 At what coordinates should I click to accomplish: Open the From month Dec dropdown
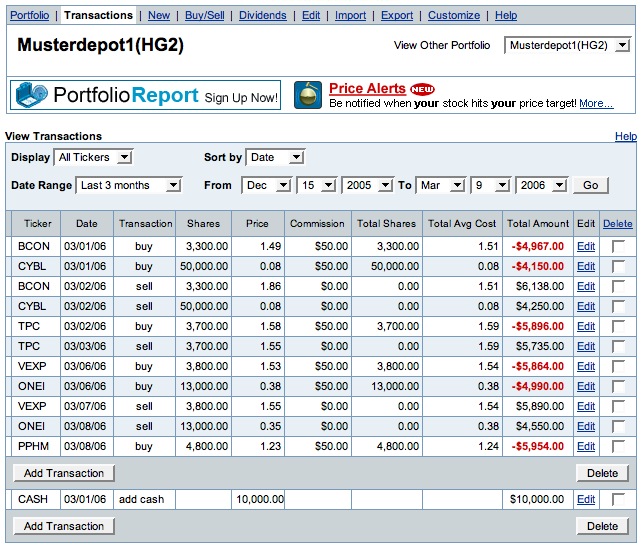267,186
